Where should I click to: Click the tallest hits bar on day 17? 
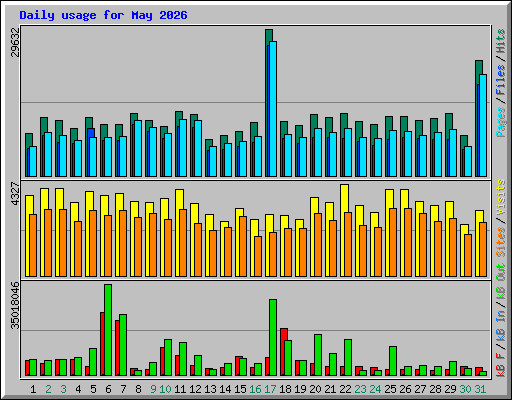click(269, 35)
